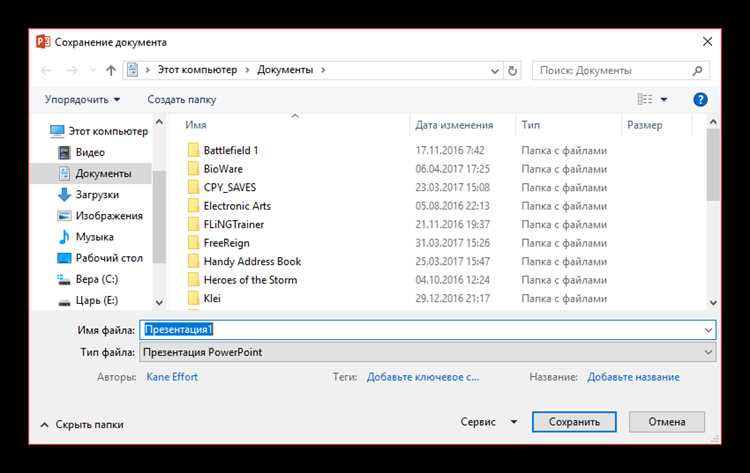This screenshot has width=750, height=473.
Task: Click sidebar scroll down arrow
Action: click(159, 303)
